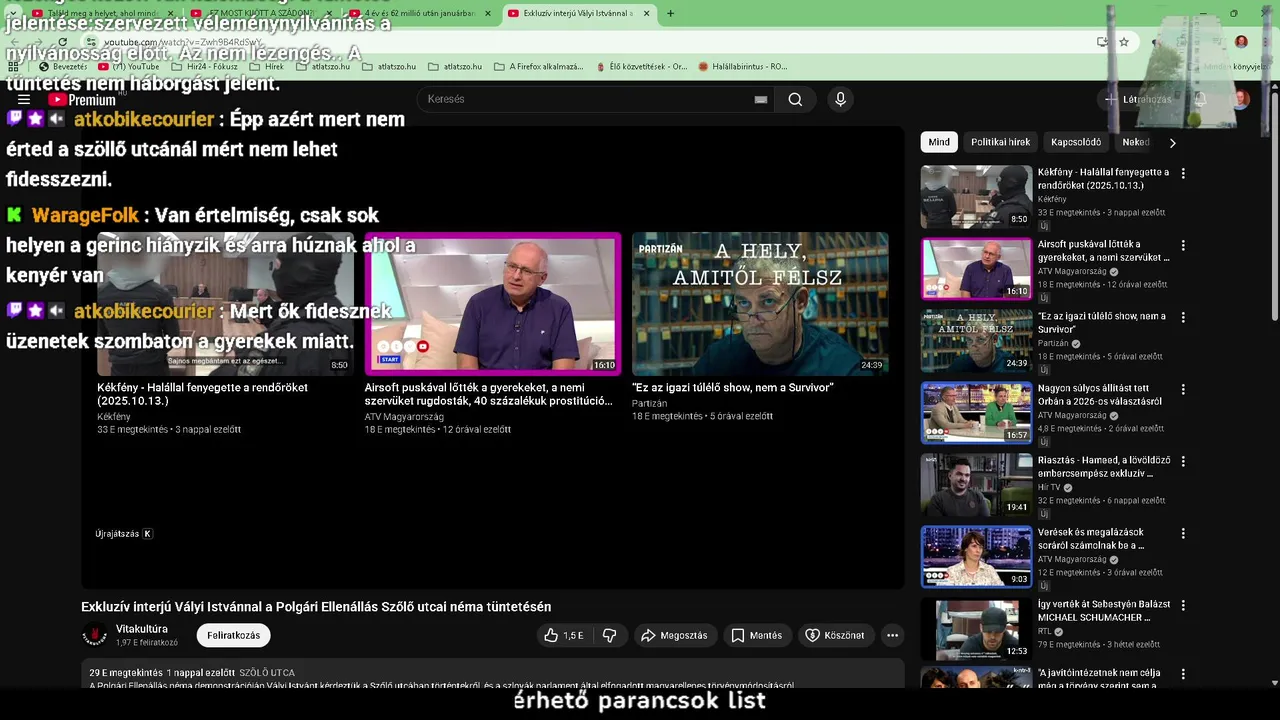The width and height of the screenshot is (1280, 720).
Task: Open more actions ellipsis under video
Action: (892, 635)
